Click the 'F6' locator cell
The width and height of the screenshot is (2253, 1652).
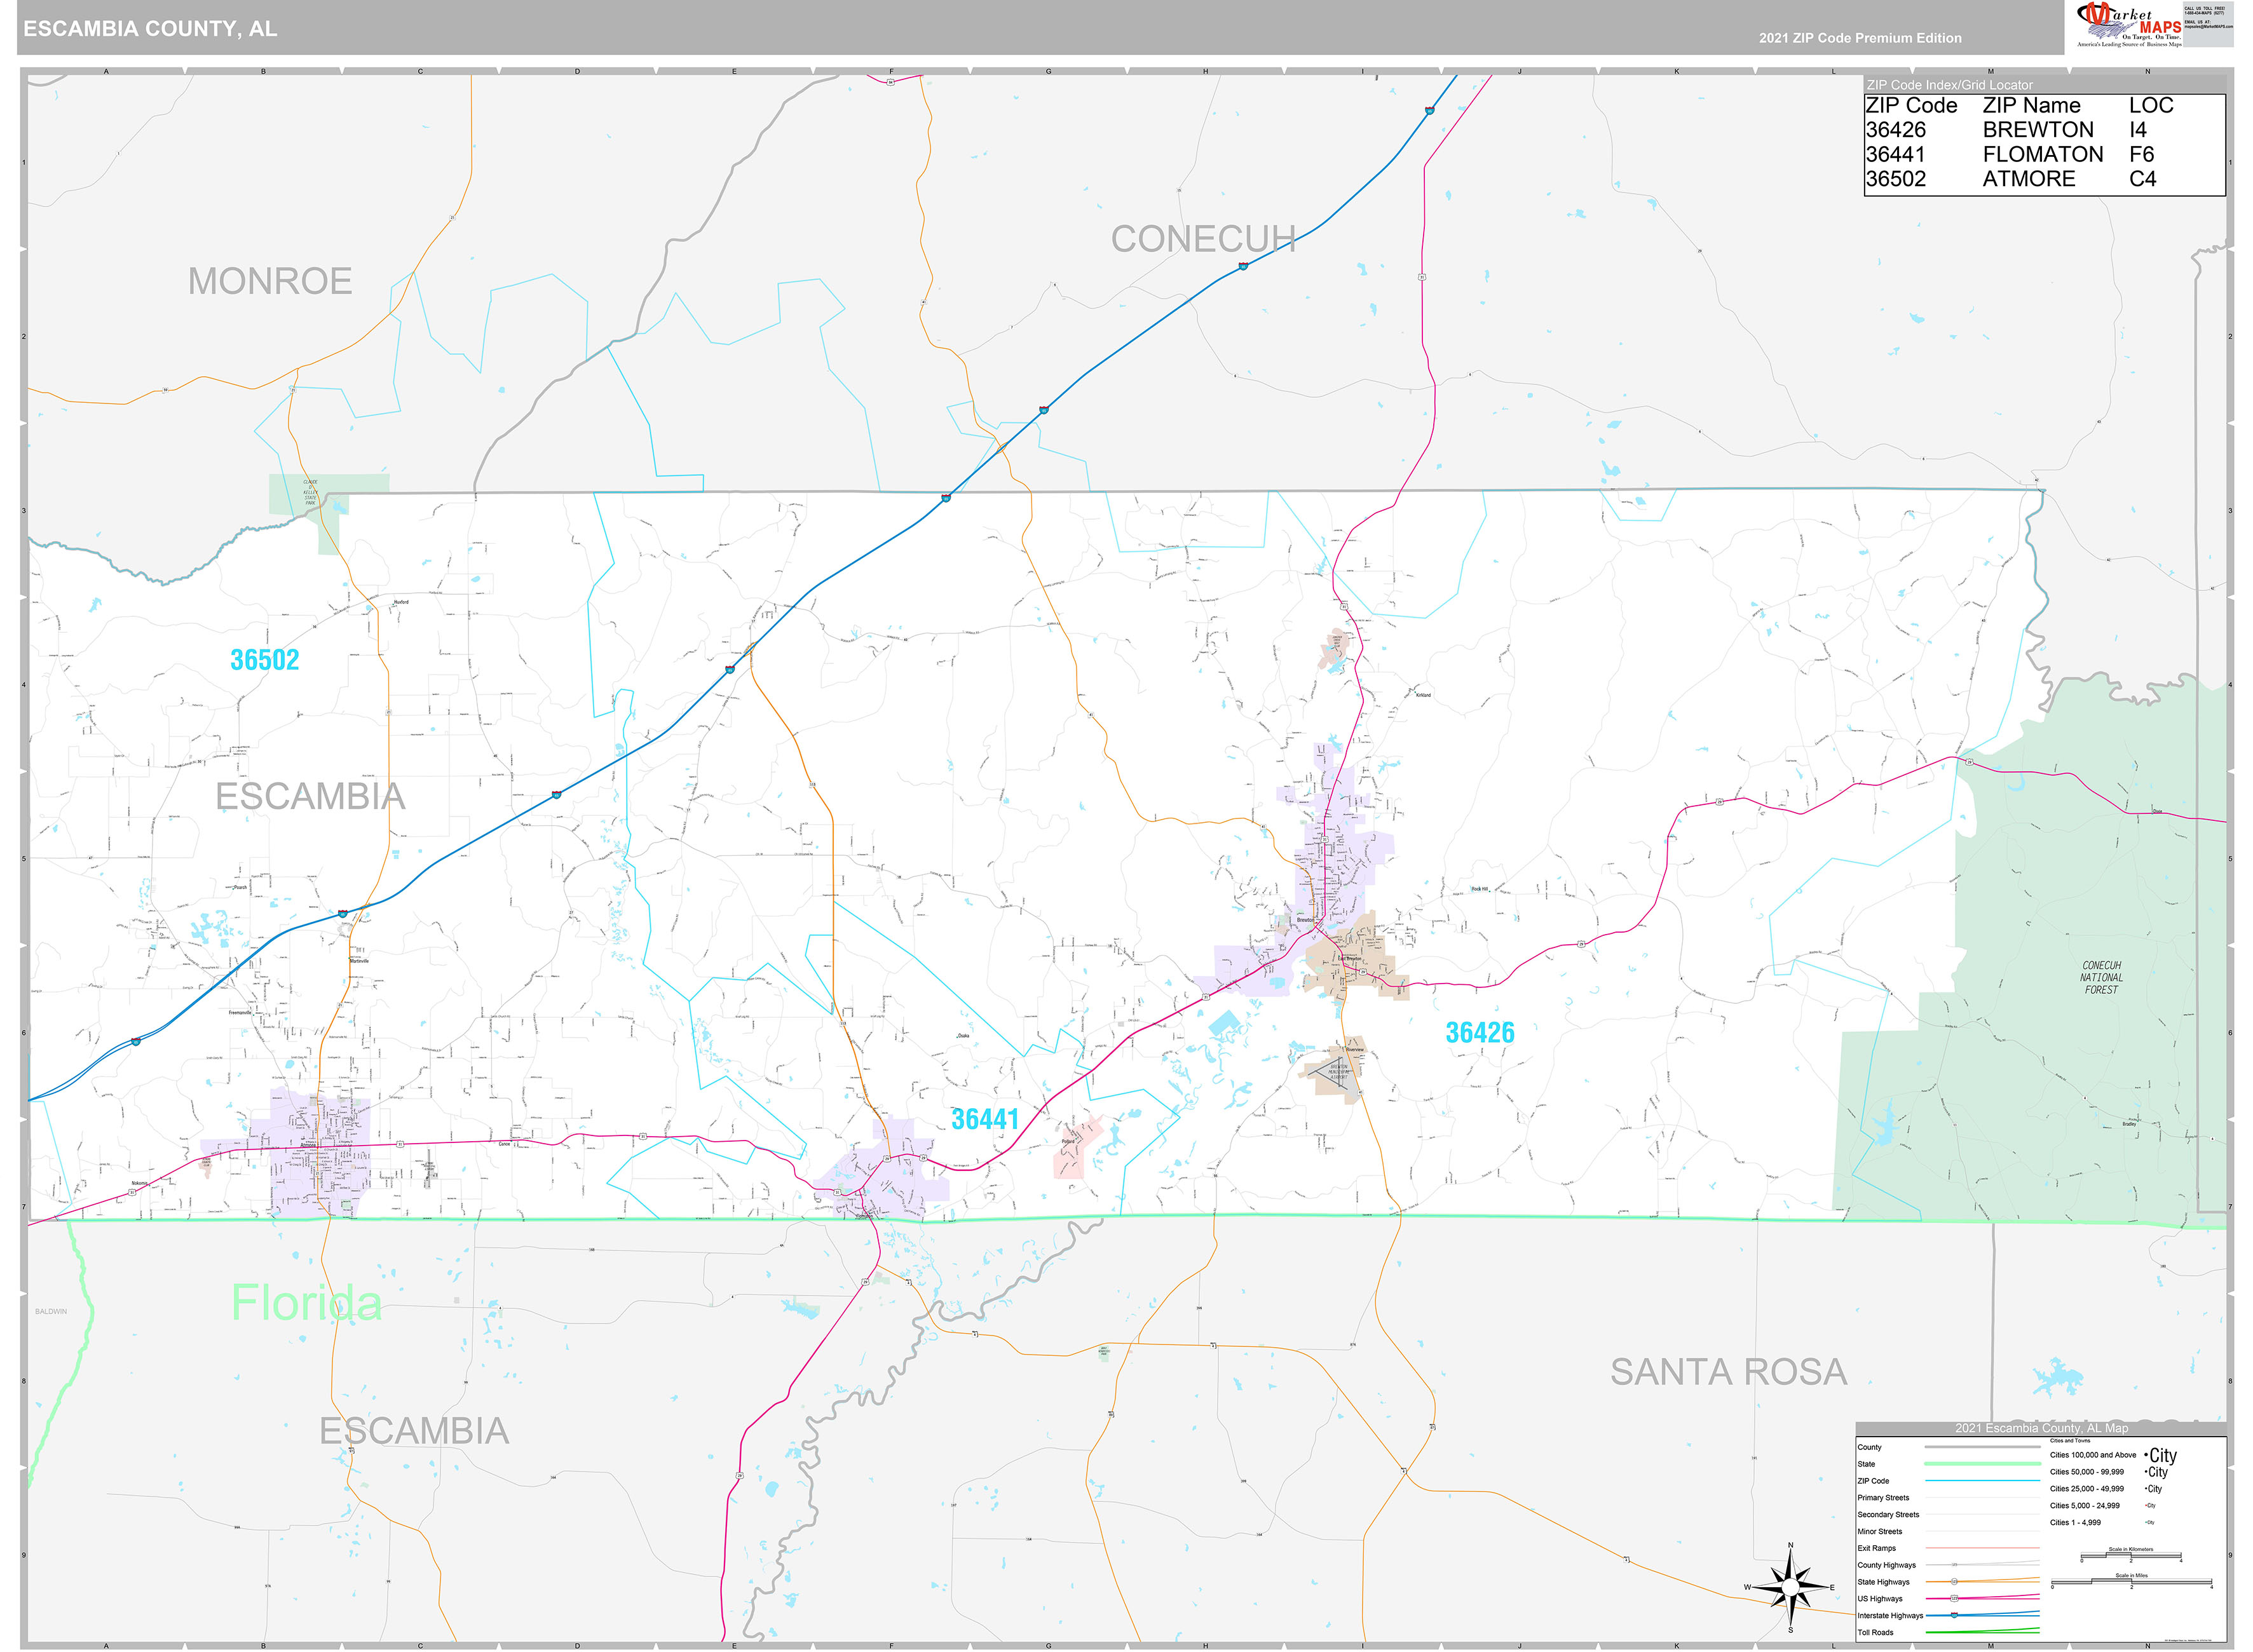tap(2141, 154)
